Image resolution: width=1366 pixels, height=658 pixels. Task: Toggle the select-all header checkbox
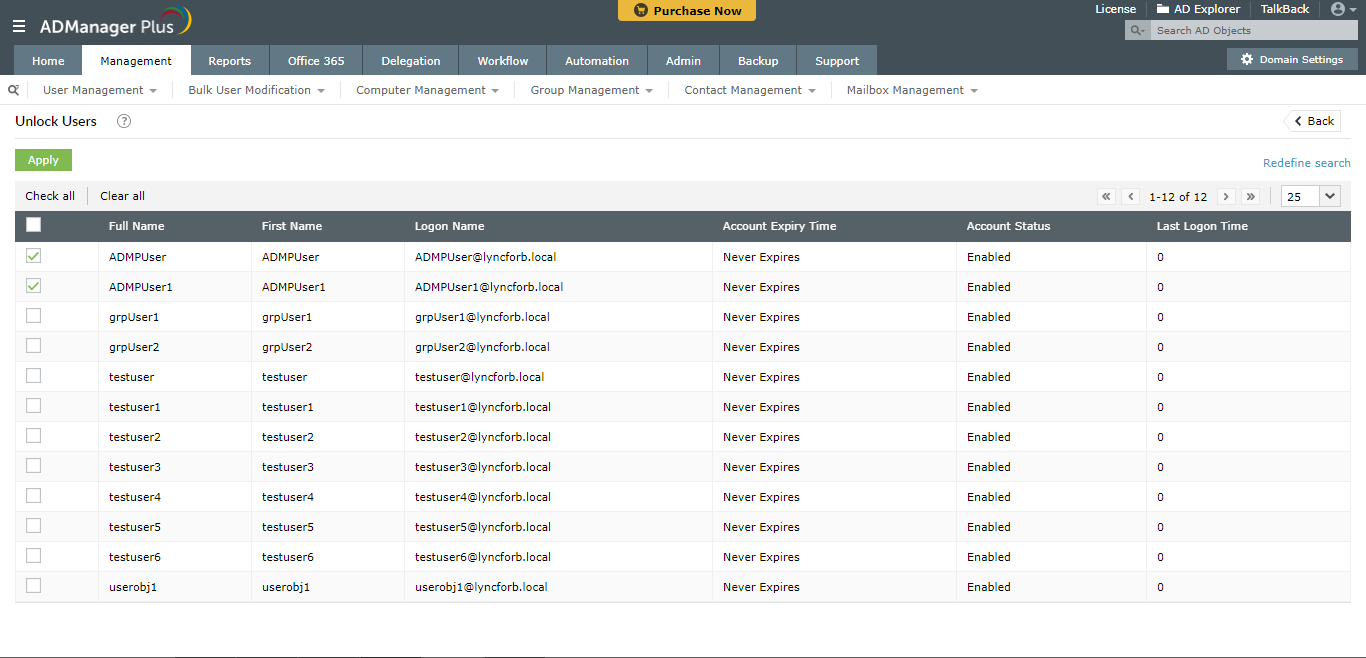(34, 225)
